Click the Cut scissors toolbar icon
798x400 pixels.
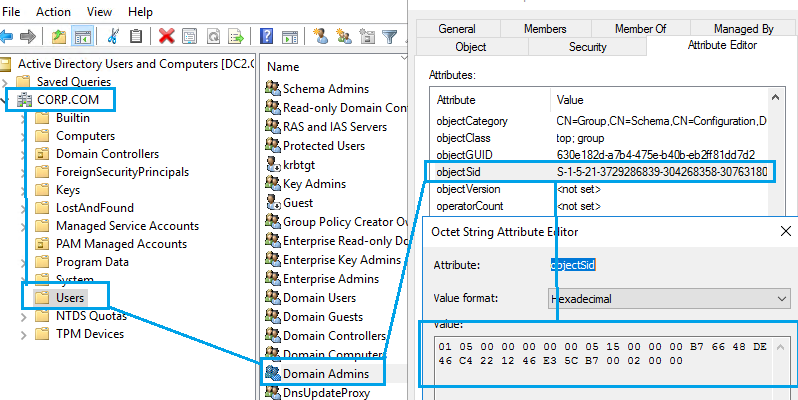(x=113, y=36)
